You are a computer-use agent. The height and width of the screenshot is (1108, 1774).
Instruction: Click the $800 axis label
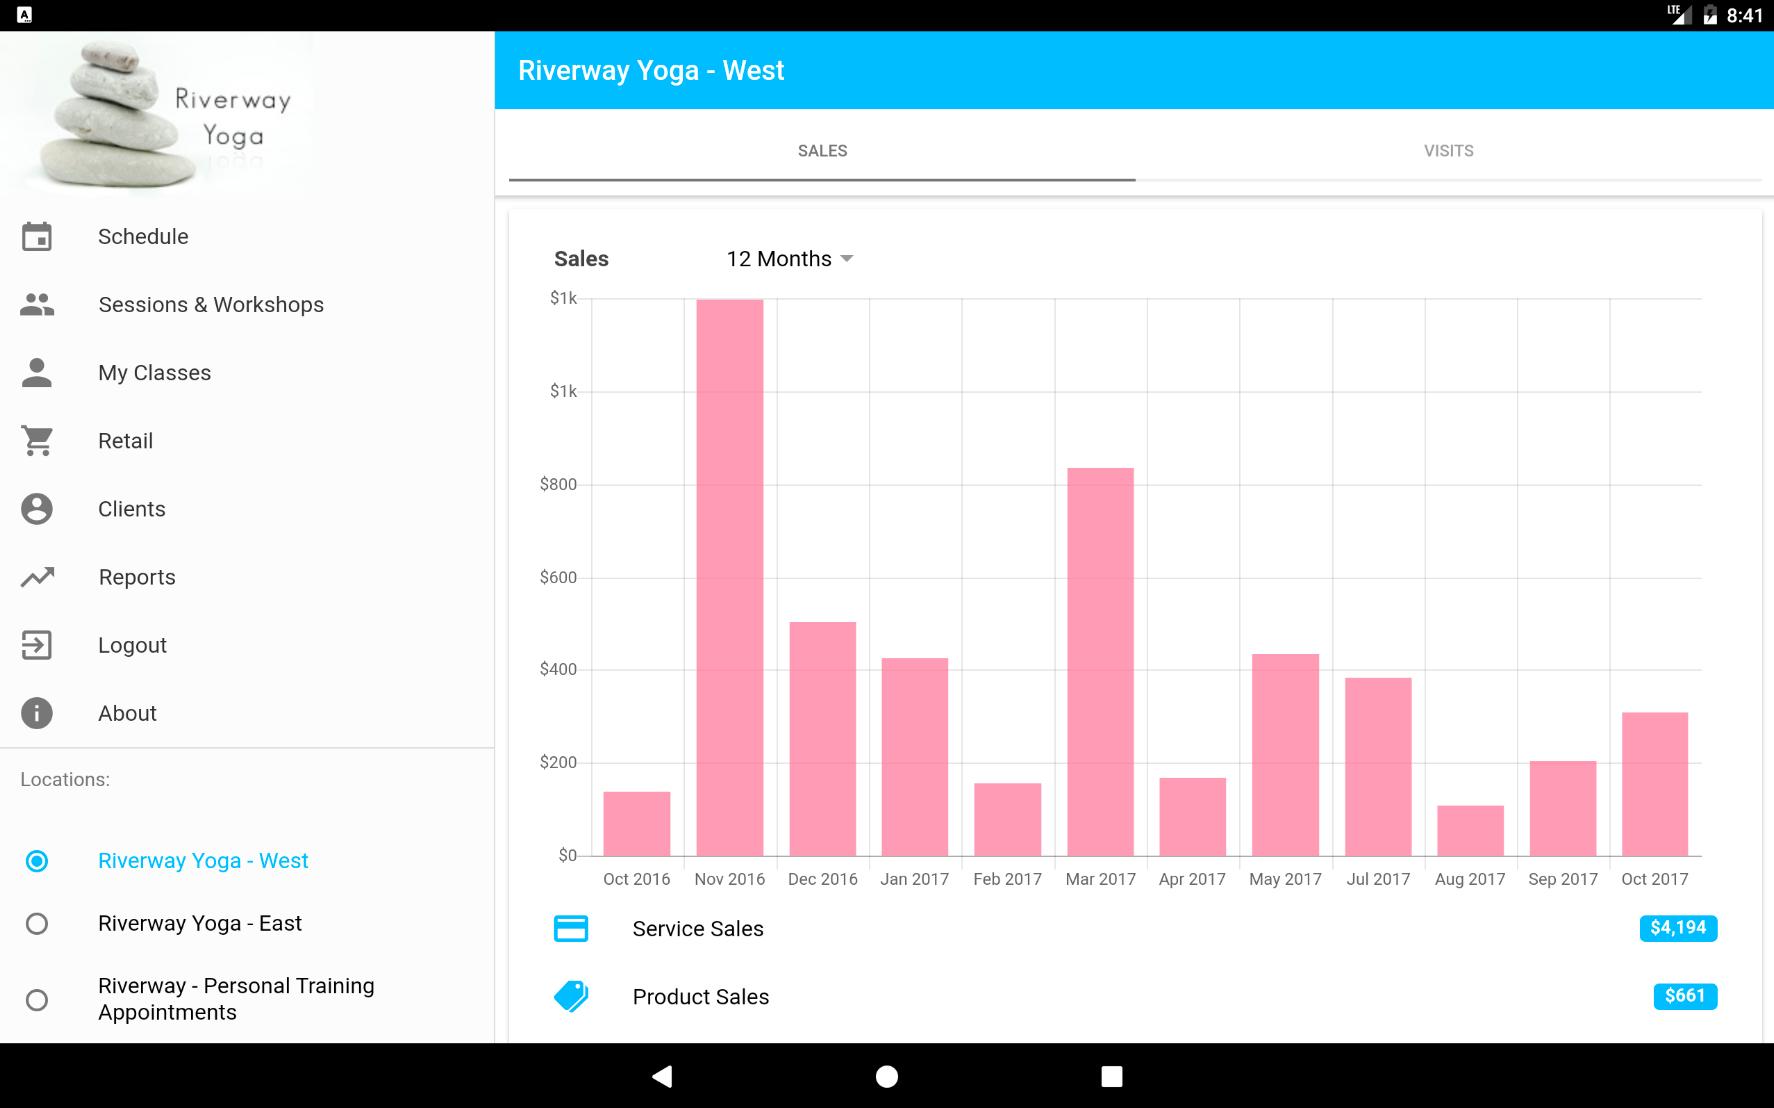(x=558, y=484)
